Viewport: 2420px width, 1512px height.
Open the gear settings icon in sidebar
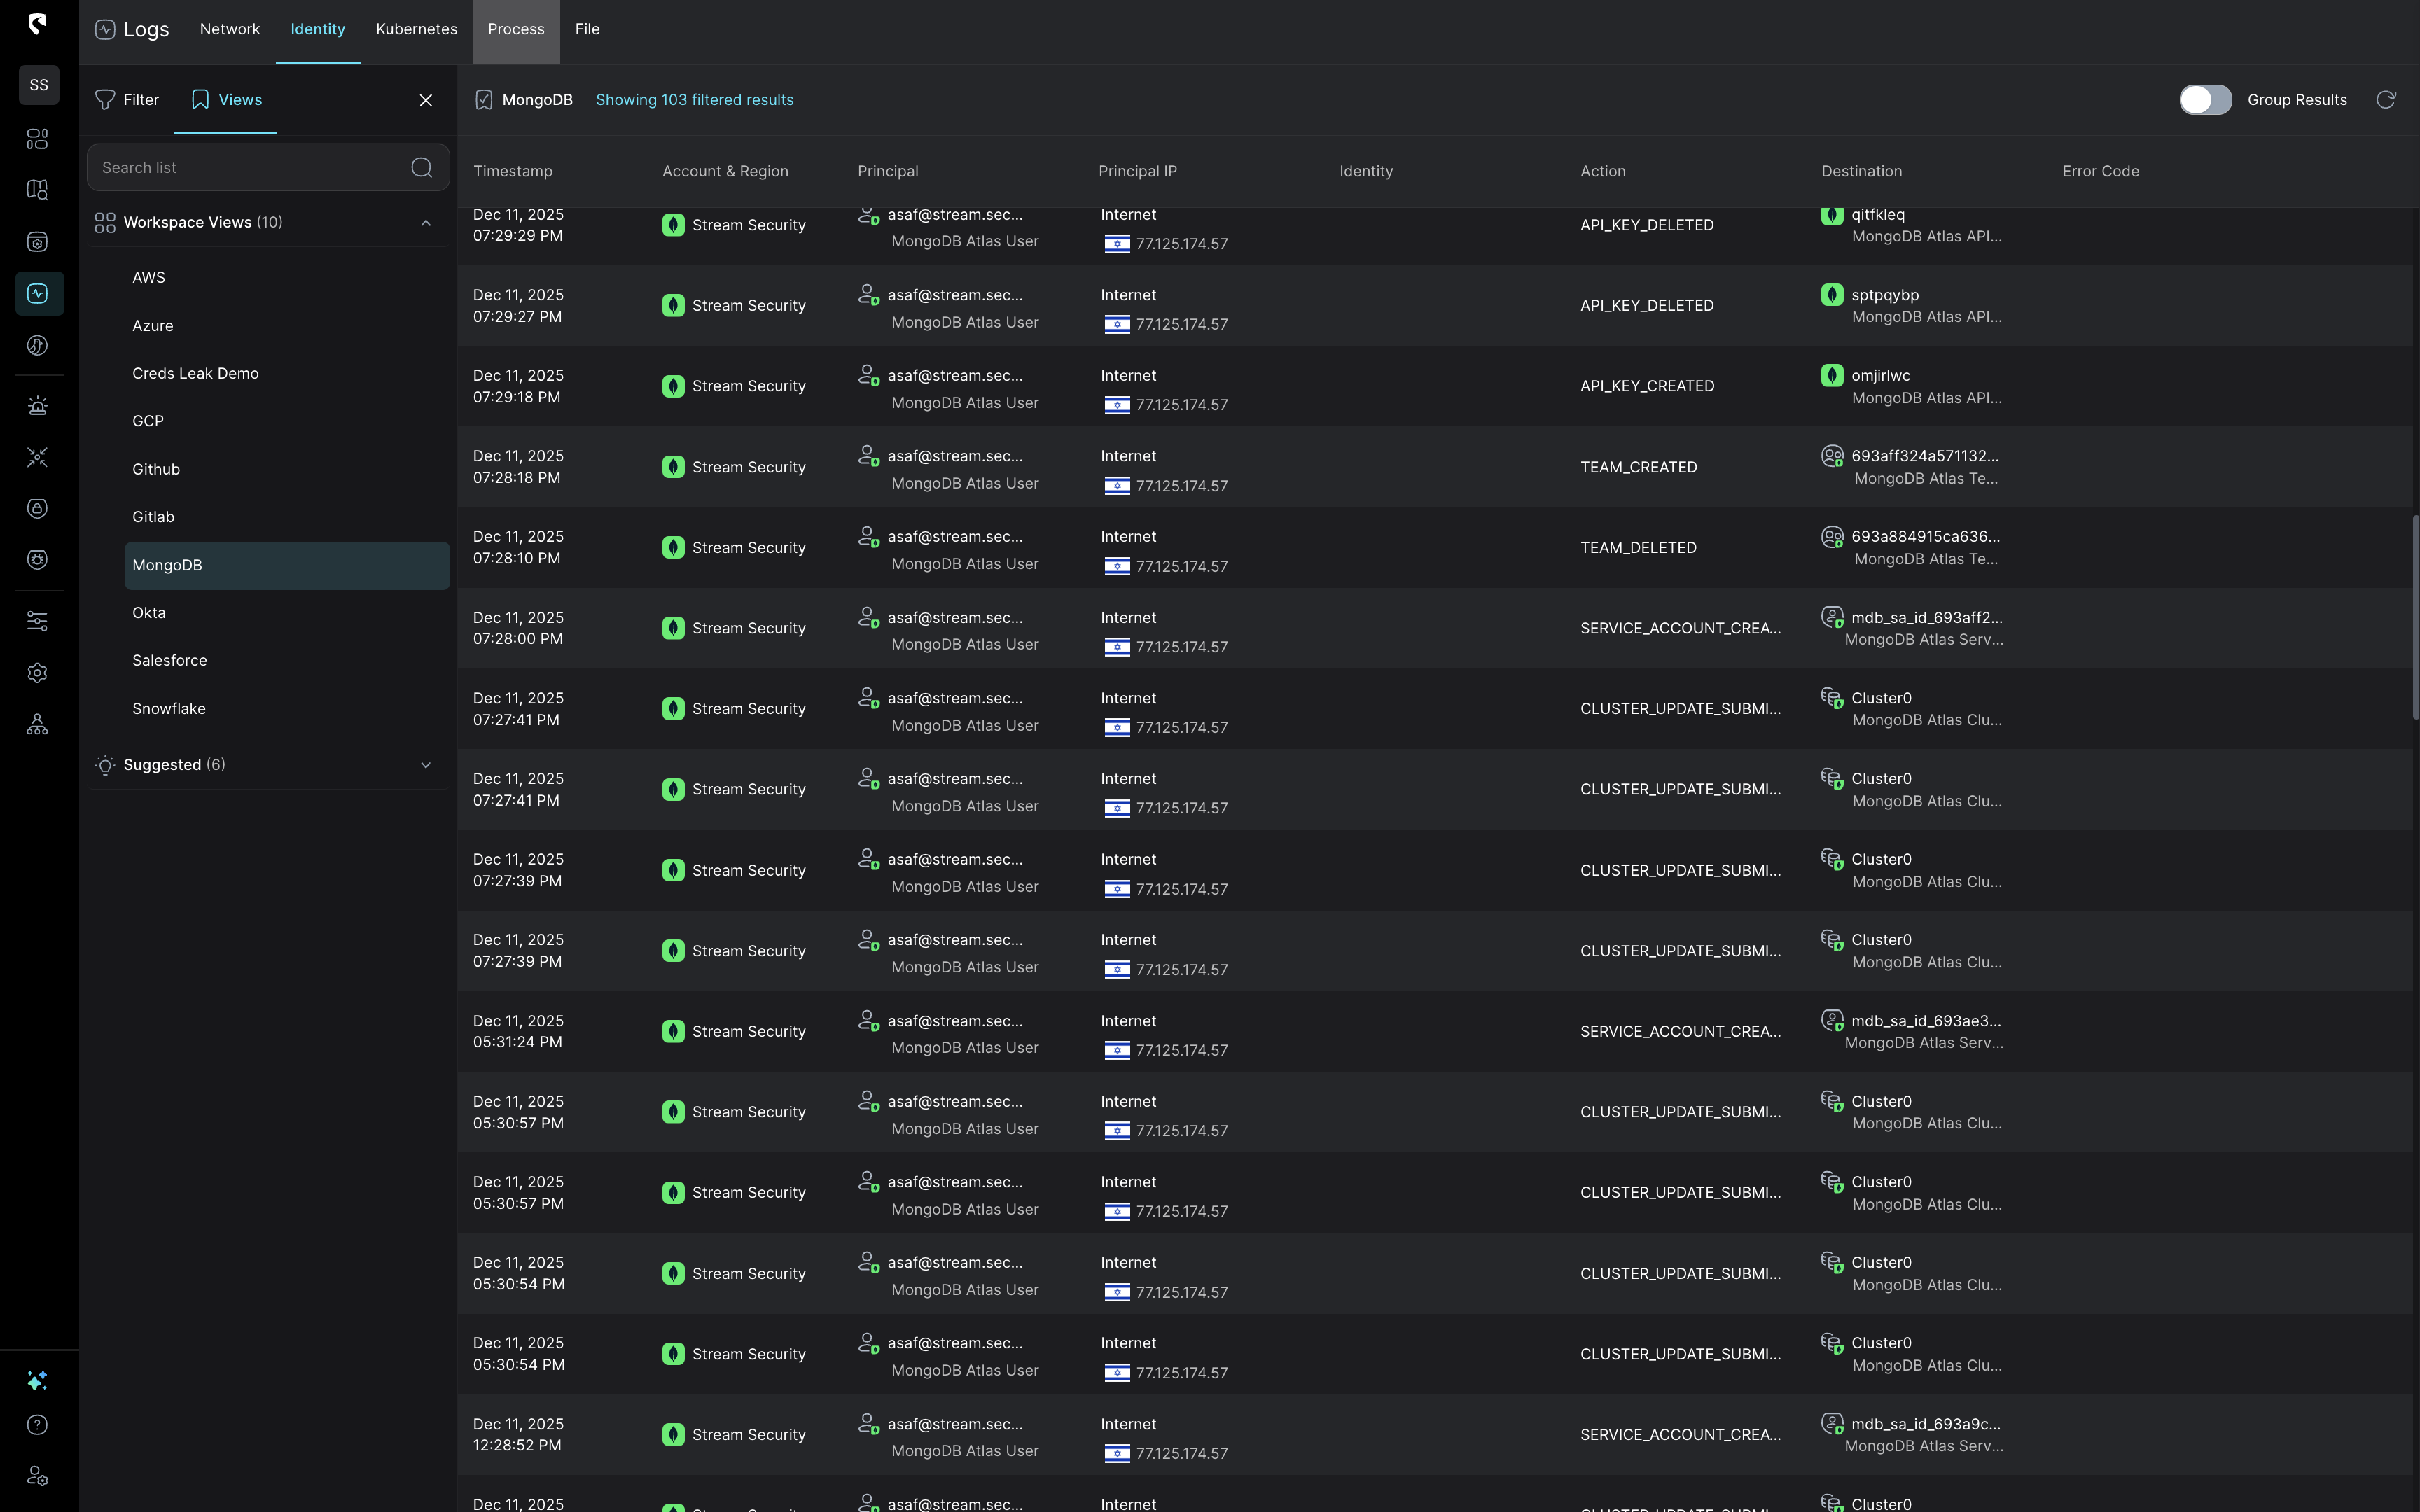pos(37,673)
